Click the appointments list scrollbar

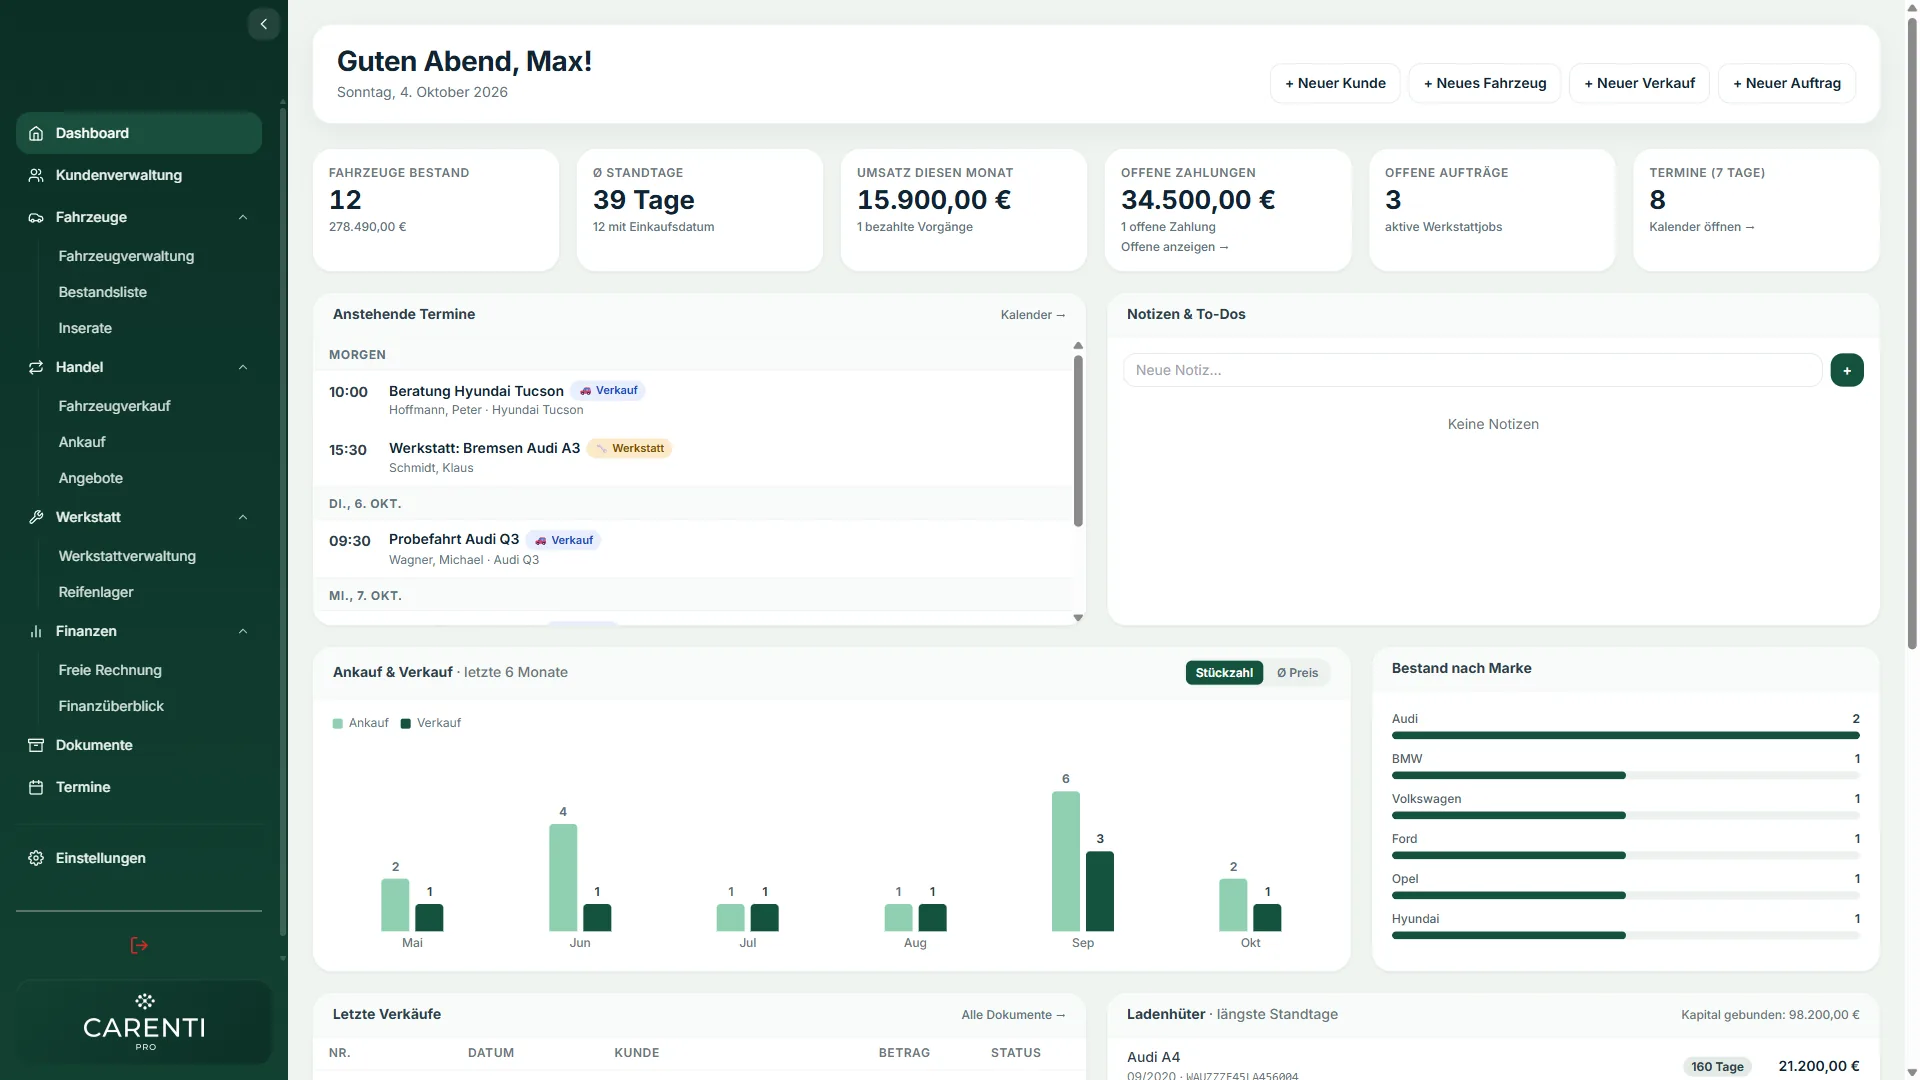[x=1078, y=441]
